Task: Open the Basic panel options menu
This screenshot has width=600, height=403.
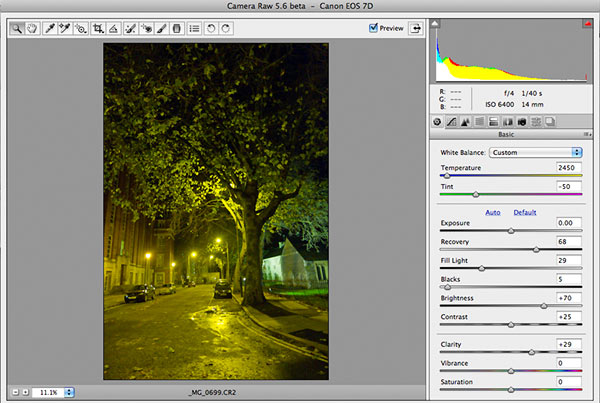Action: tap(587, 134)
